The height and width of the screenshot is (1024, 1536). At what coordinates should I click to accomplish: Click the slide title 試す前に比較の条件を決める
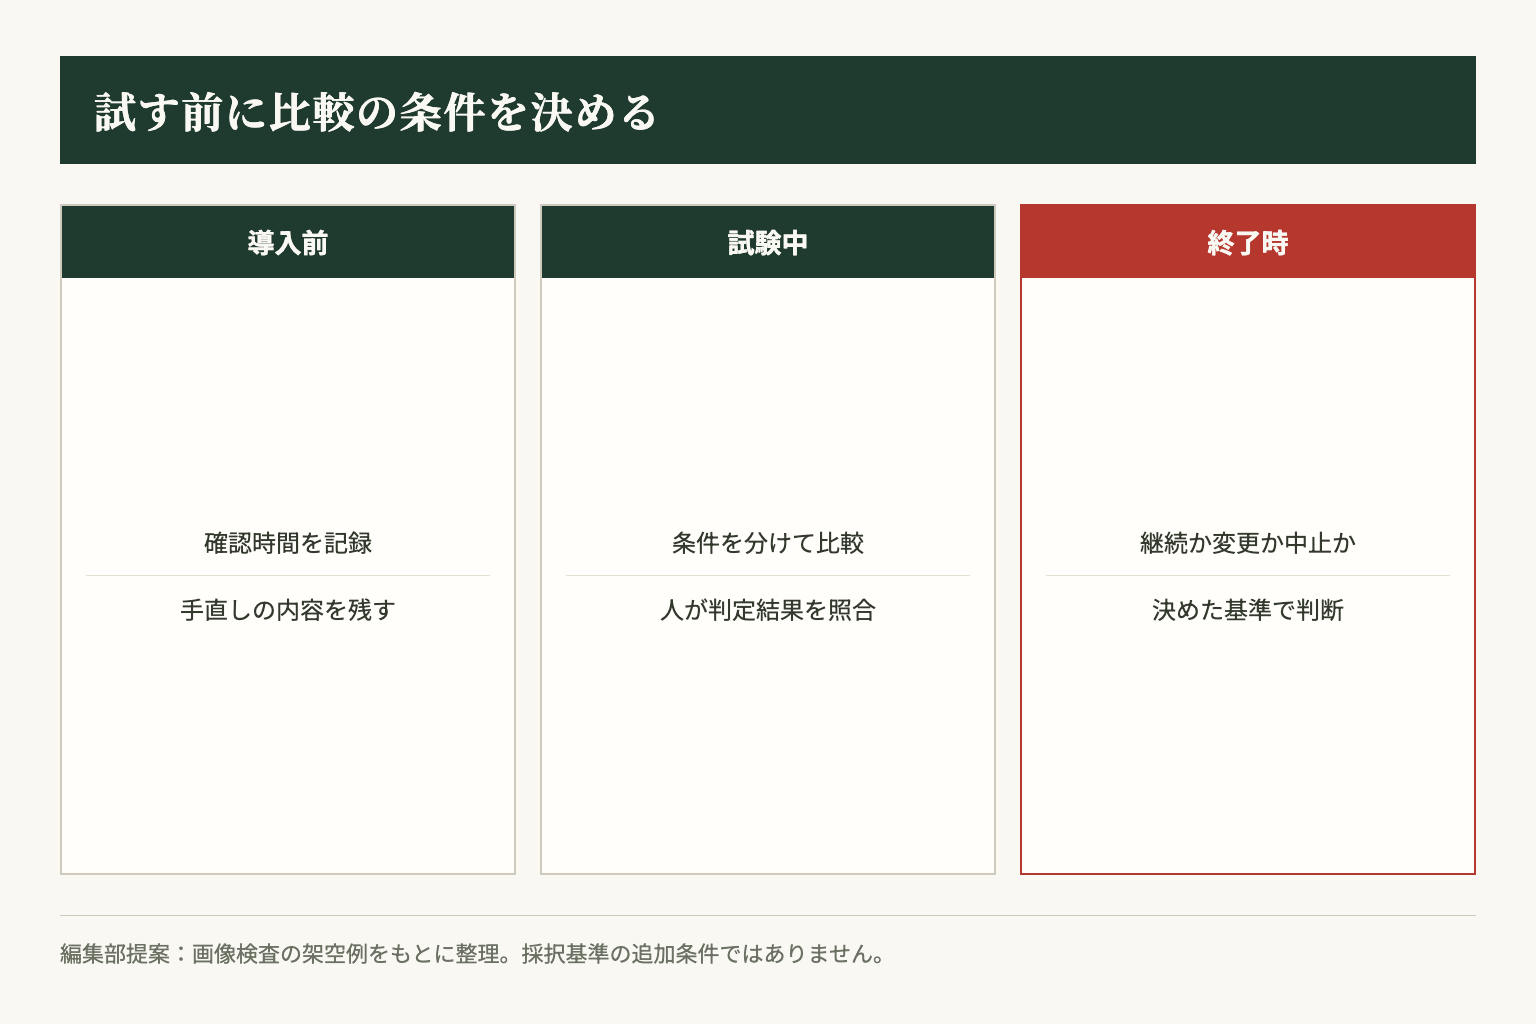[x=376, y=112]
